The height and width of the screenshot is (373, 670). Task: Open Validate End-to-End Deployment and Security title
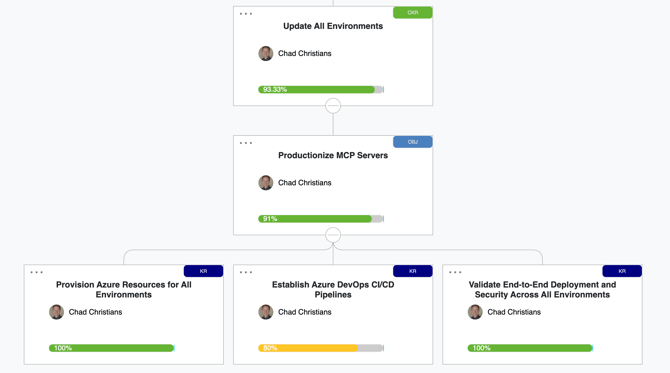[542, 290]
